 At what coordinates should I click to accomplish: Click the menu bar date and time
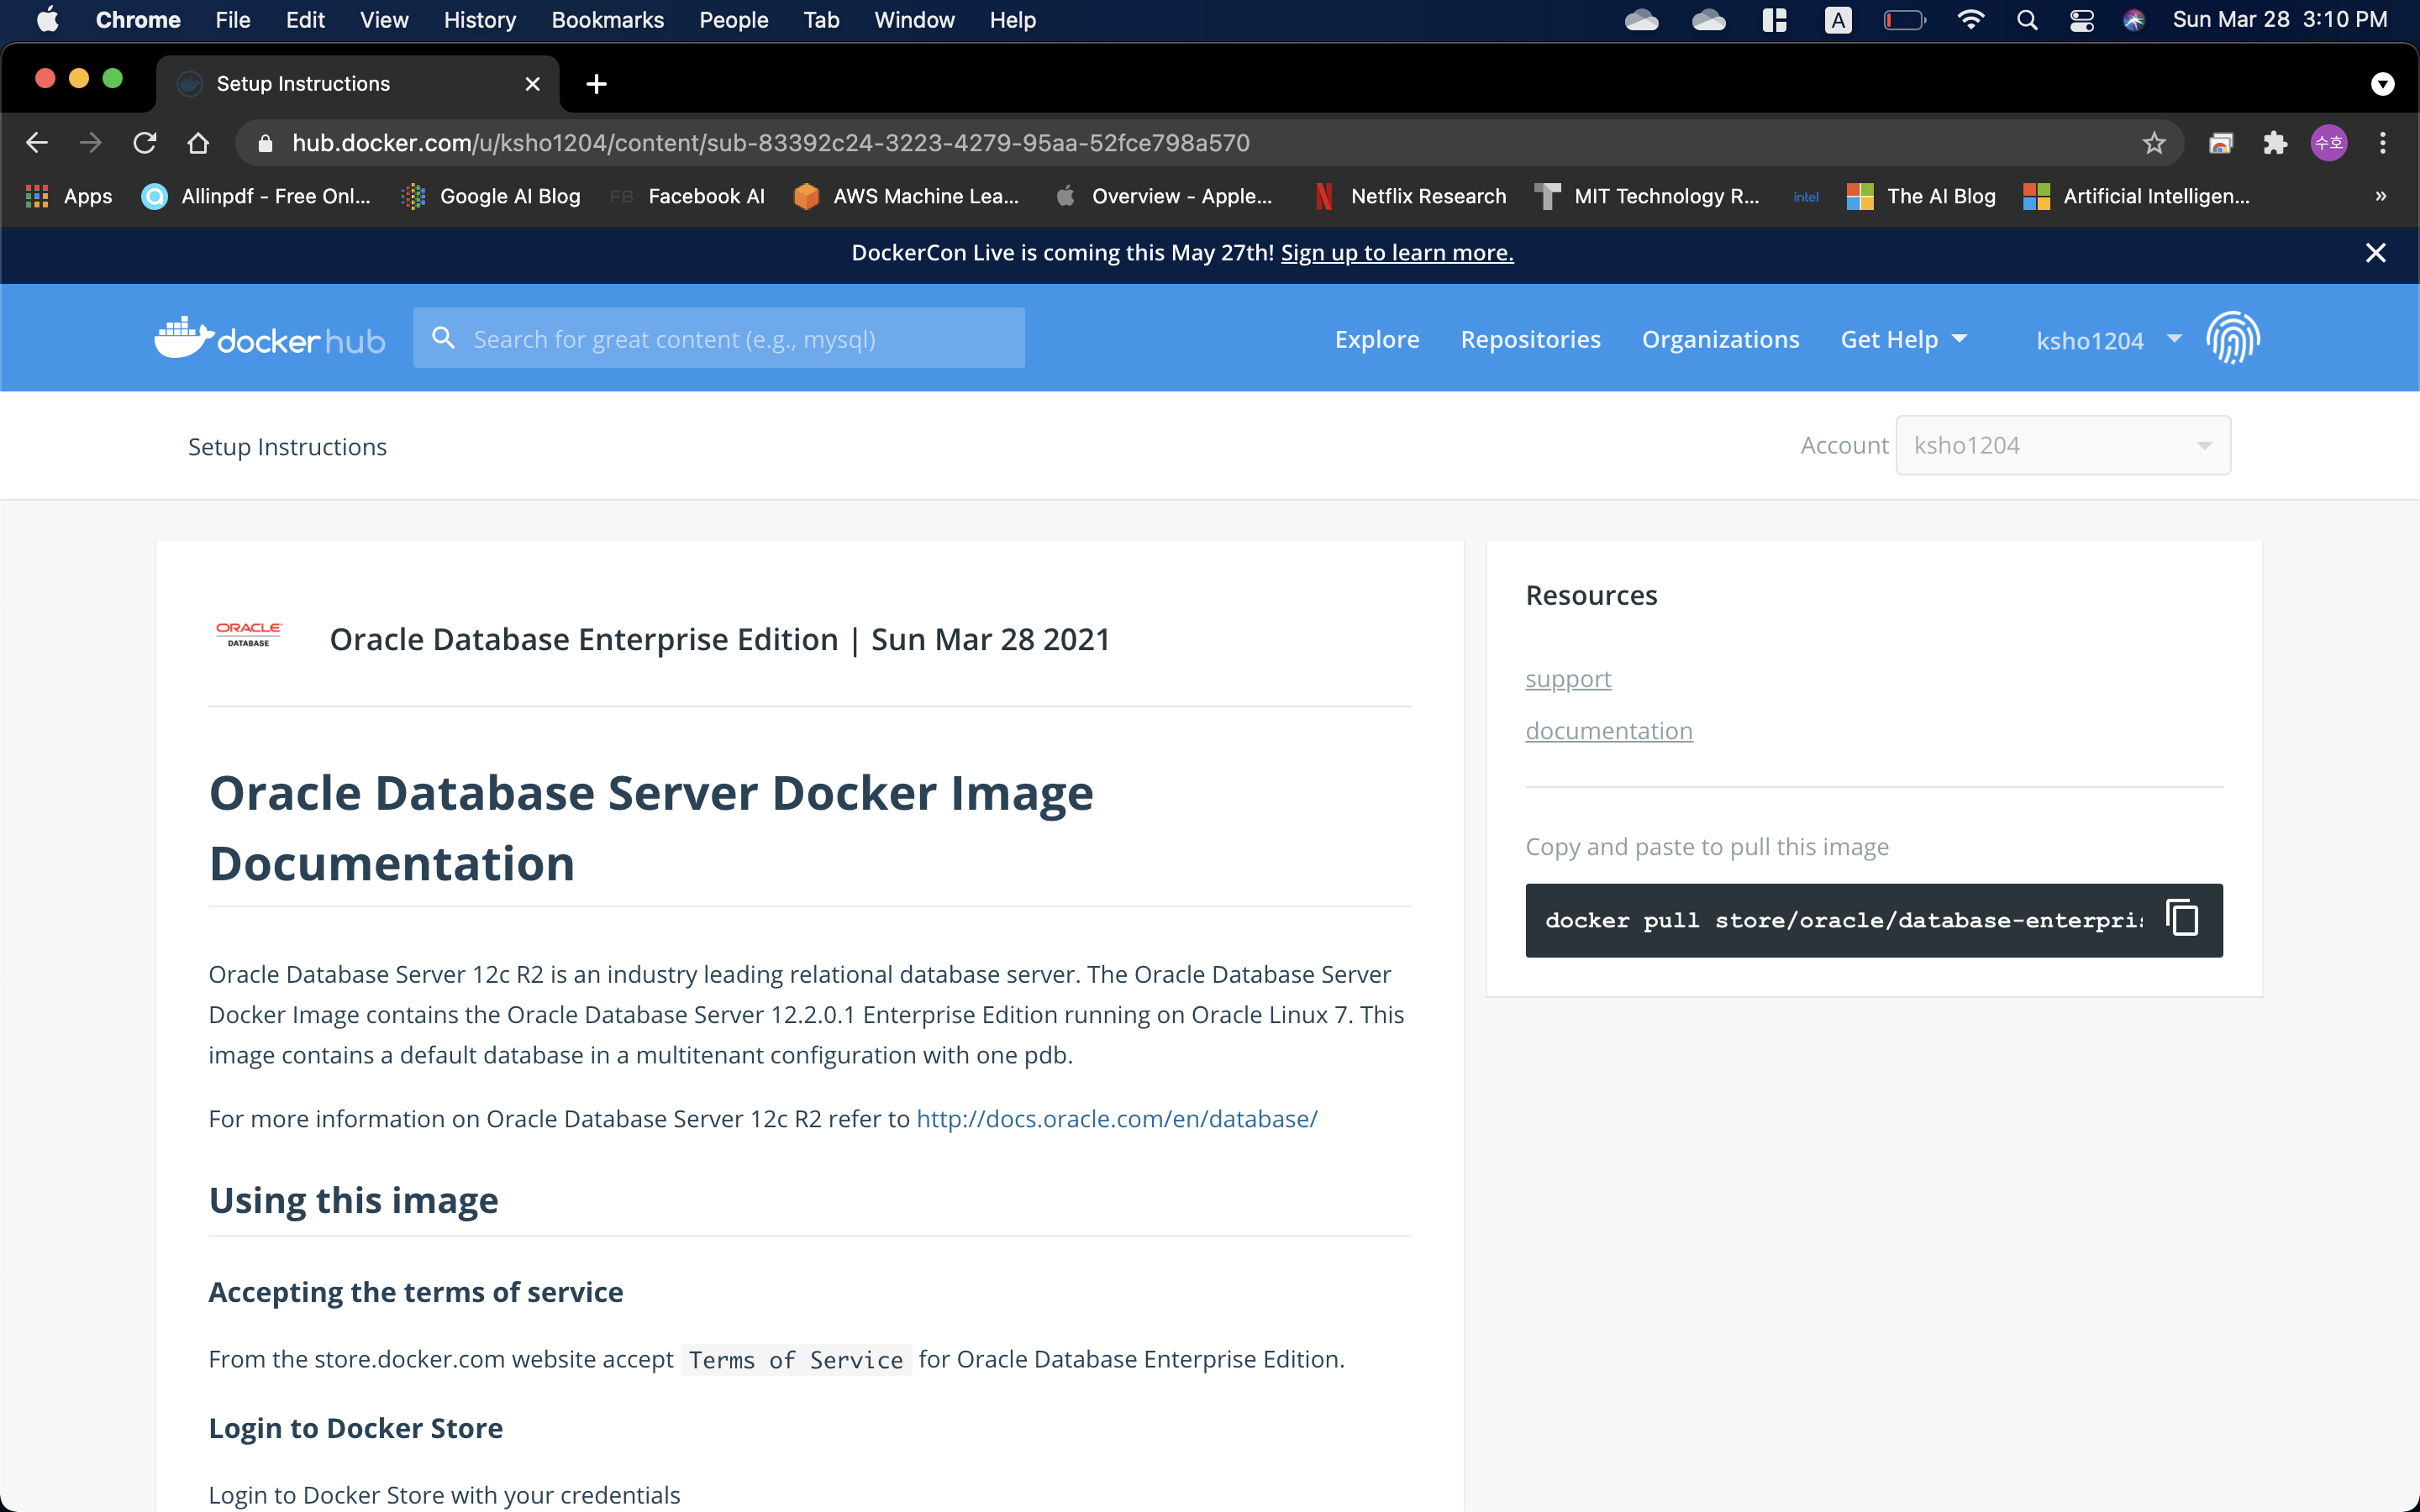2280,19
